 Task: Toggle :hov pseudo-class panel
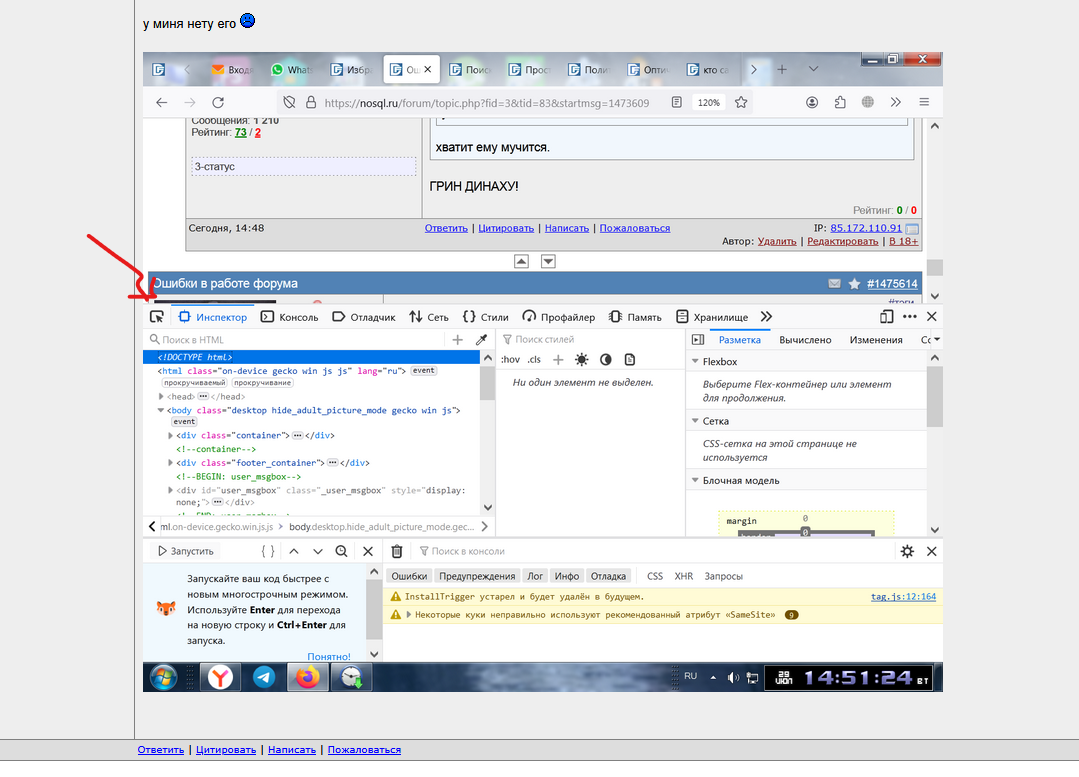[511, 359]
